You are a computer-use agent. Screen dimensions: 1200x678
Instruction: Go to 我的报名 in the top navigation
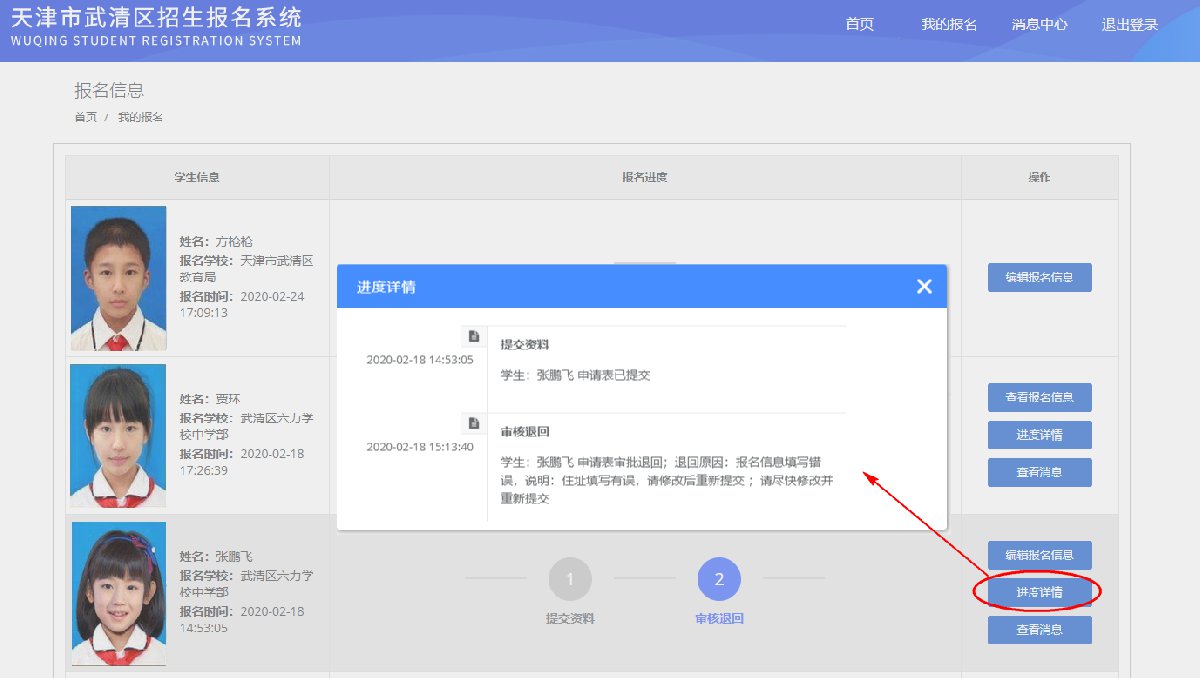948,24
